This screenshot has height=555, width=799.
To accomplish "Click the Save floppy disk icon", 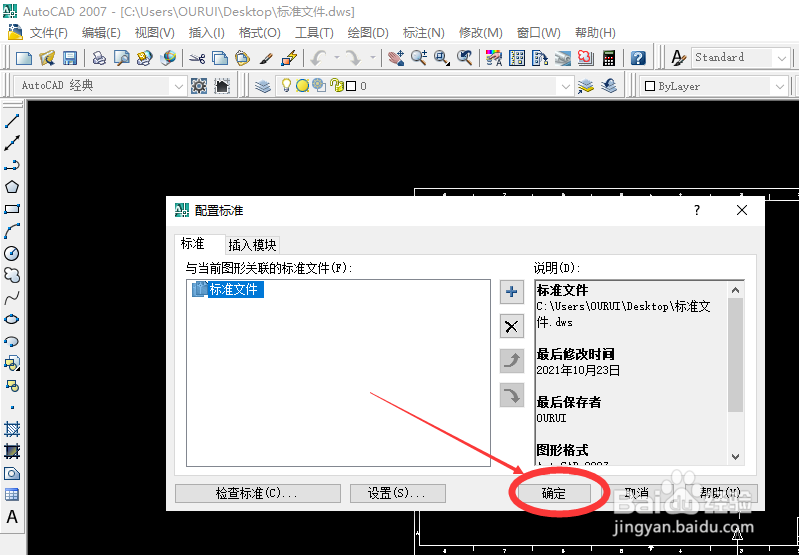I will [x=69, y=58].
